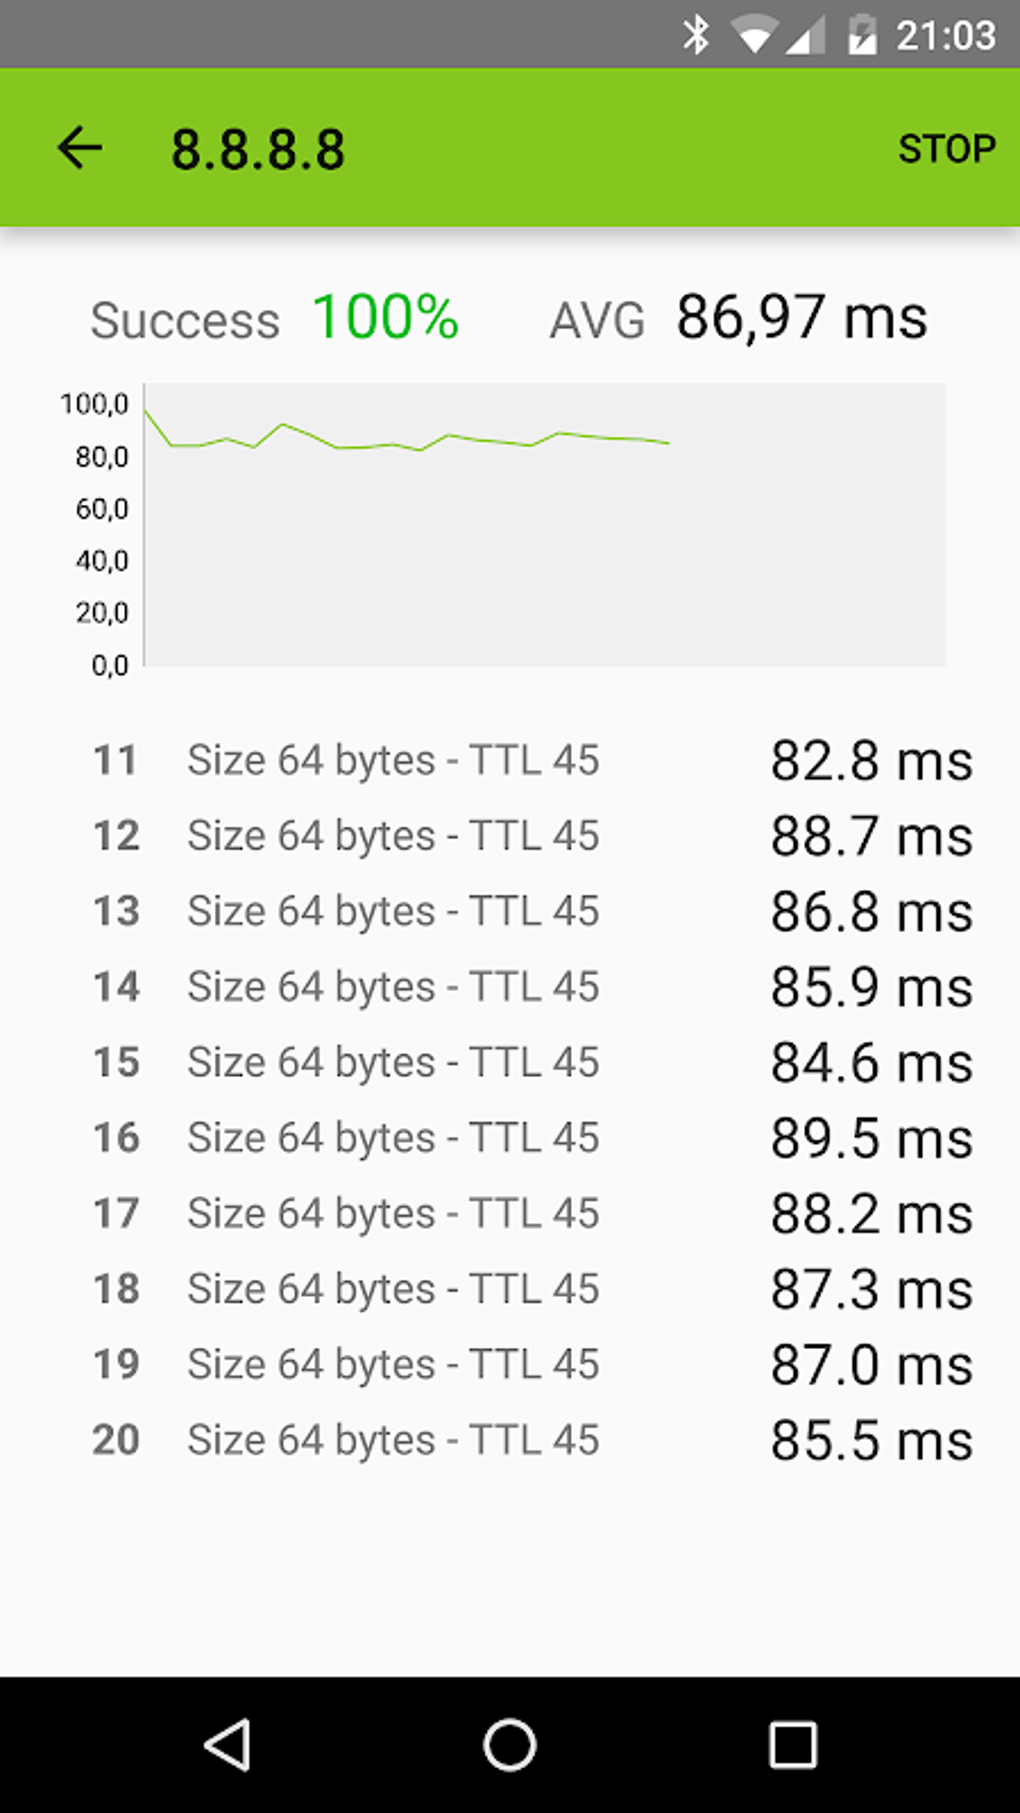Tap the status bar clock 21:03

(x=946, y=36)
